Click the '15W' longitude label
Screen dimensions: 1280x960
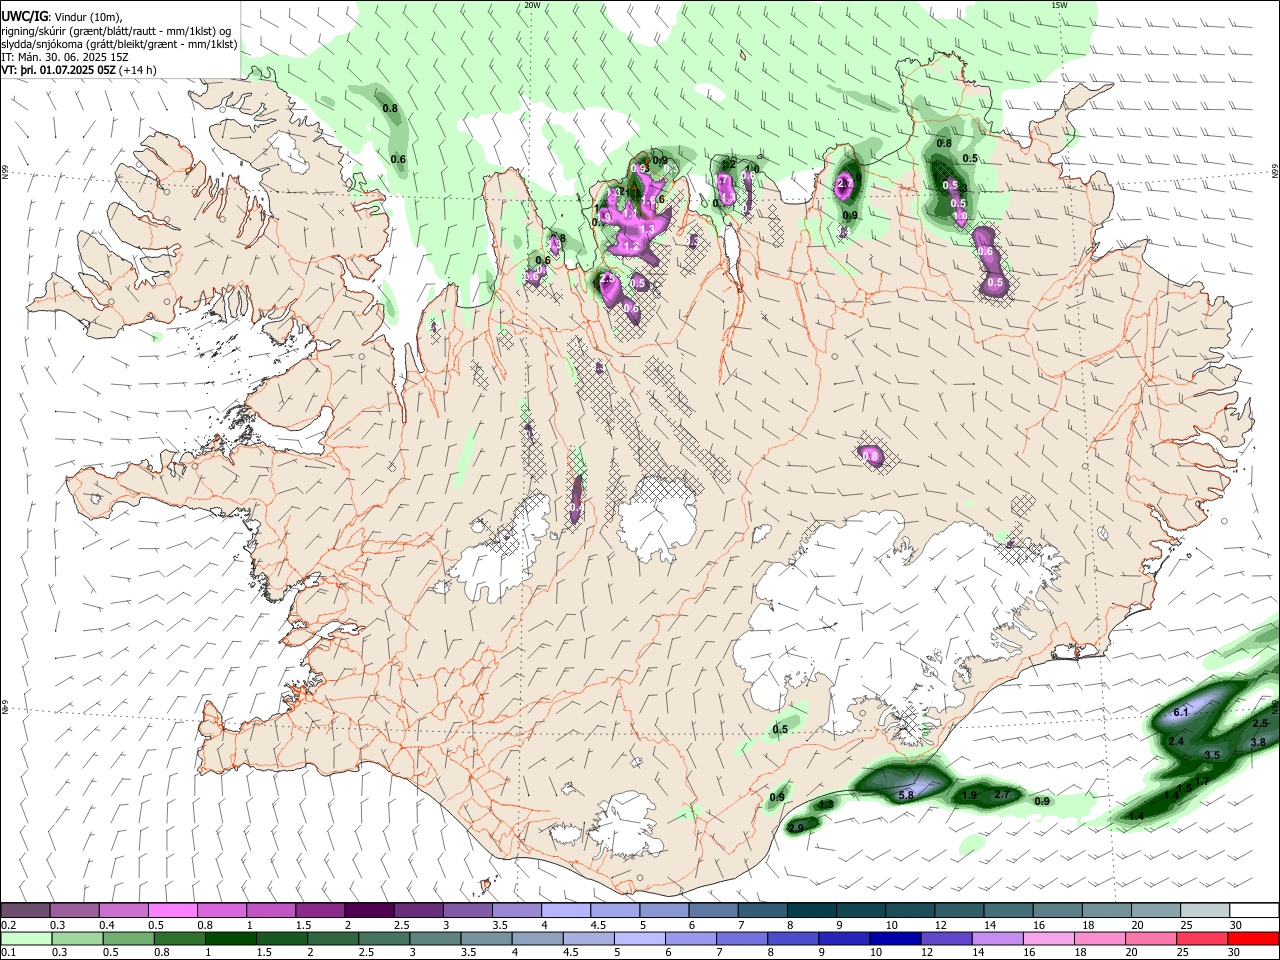pos(1060,5)
